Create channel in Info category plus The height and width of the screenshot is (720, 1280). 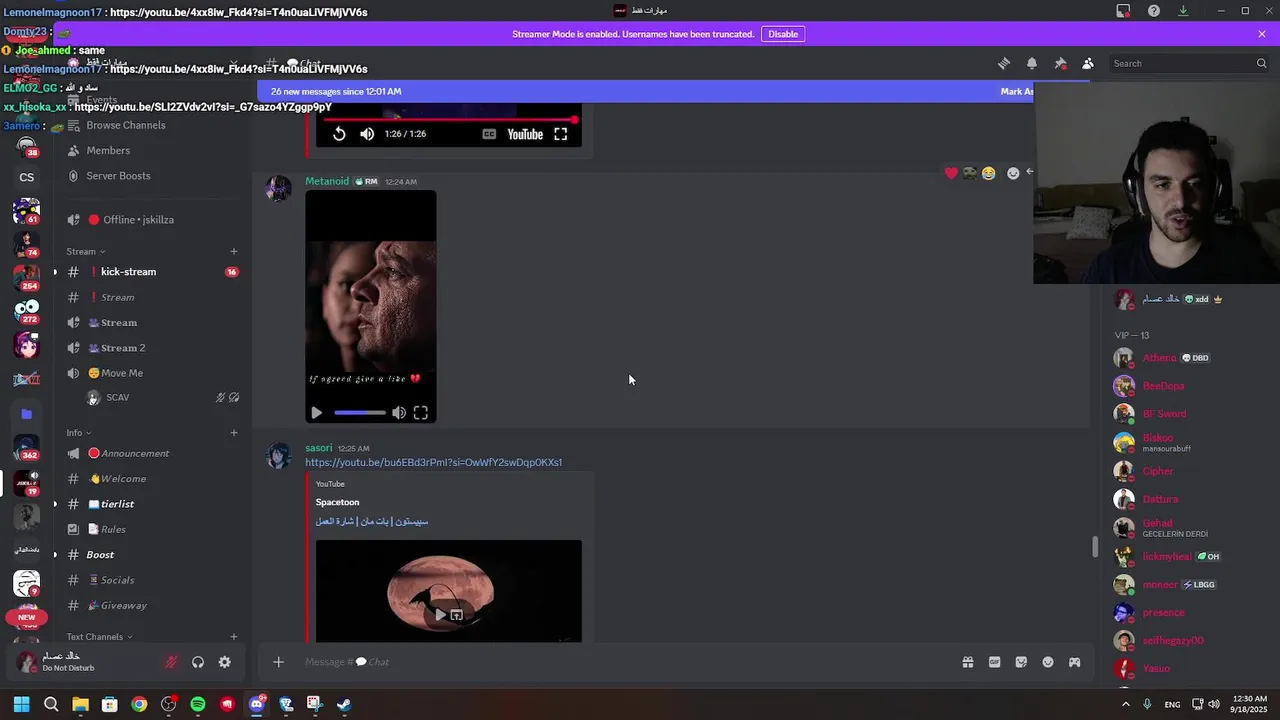pos(234,432)
